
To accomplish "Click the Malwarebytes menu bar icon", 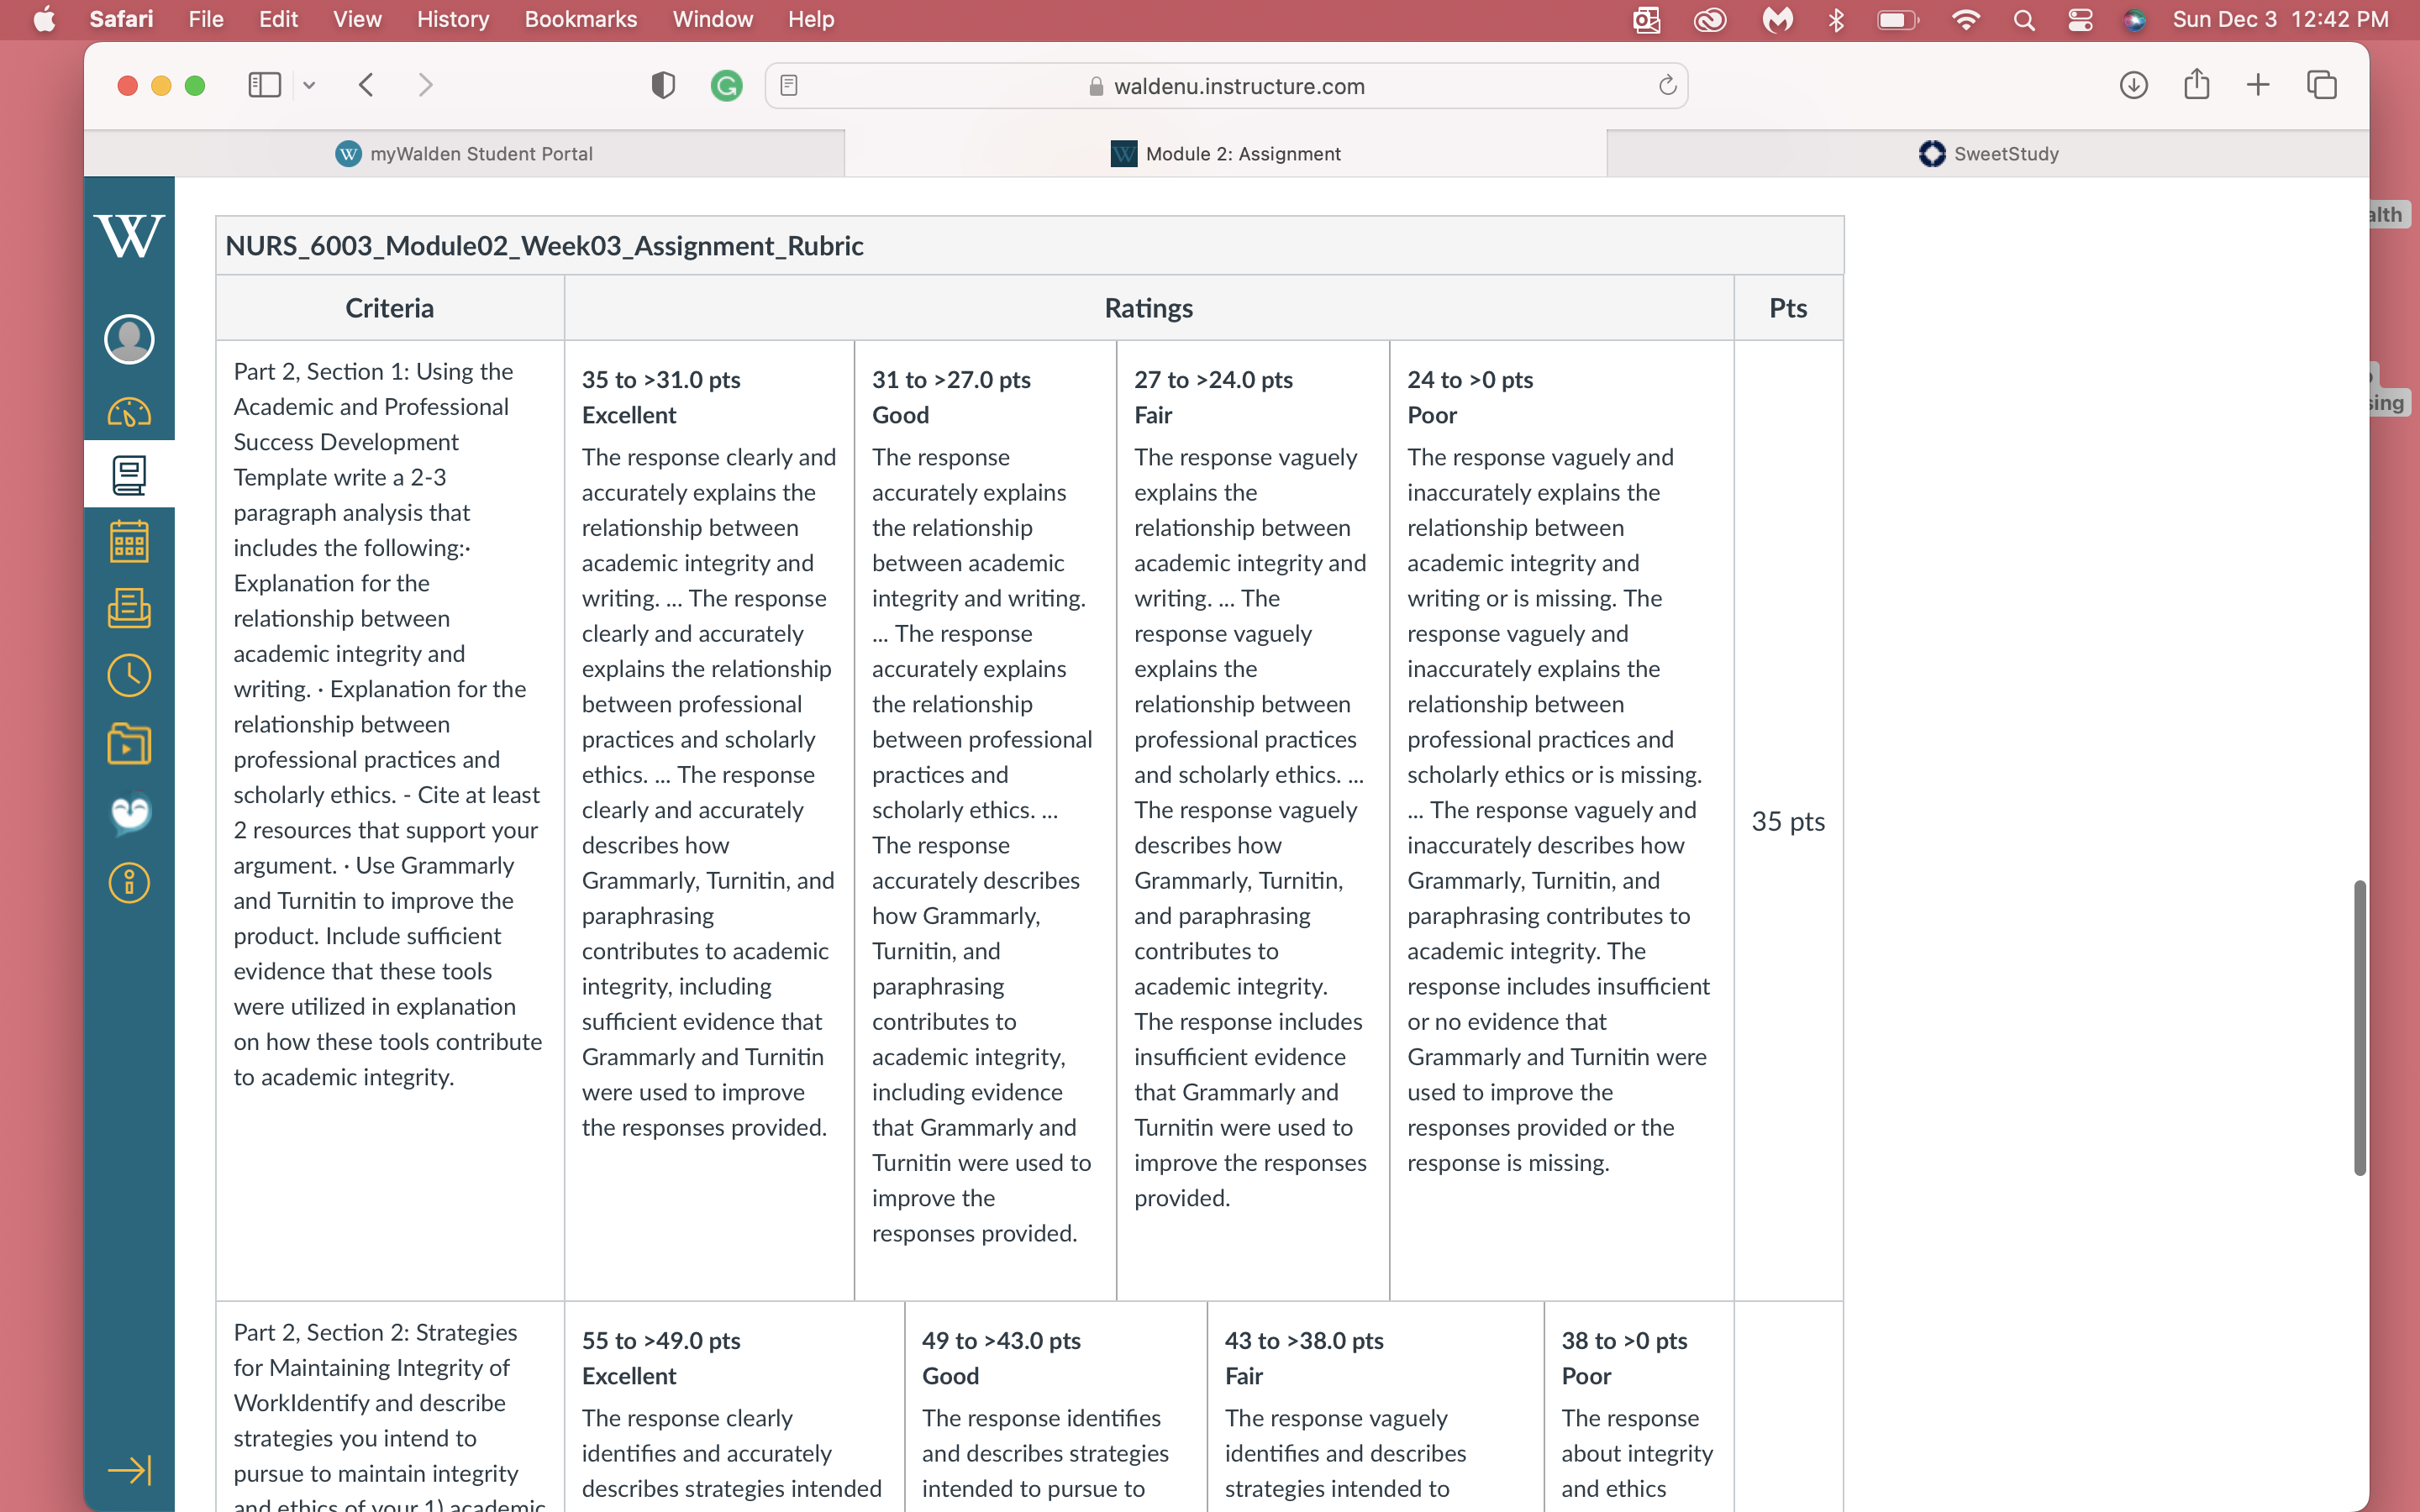I will click(x=1777, y=20).
